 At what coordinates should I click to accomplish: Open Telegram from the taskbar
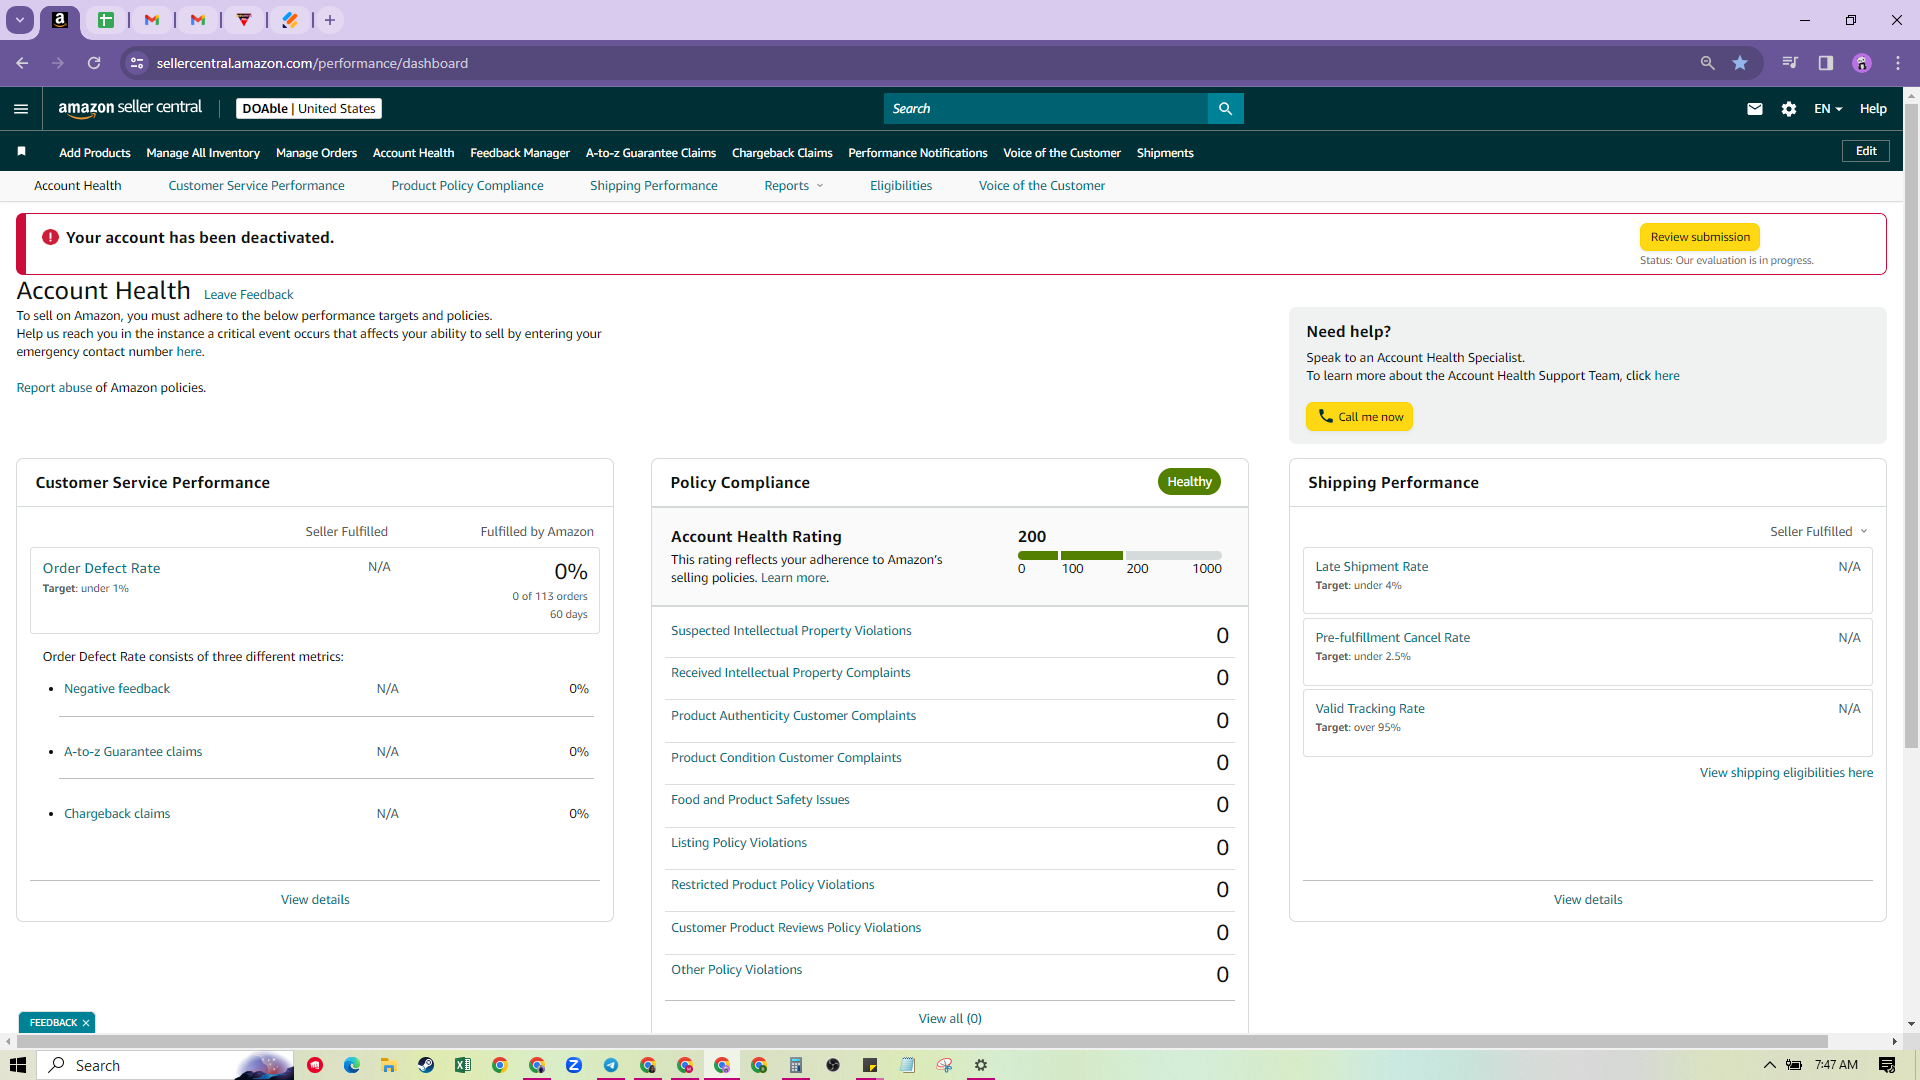tap(611, 1065)
